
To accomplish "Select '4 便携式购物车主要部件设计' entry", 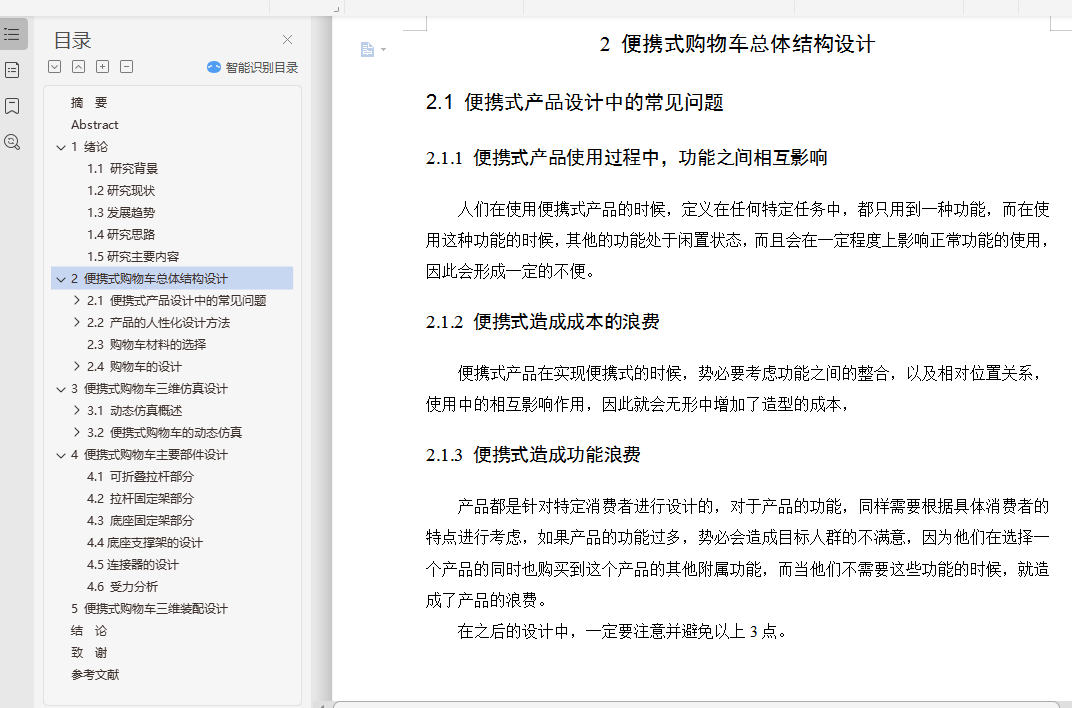I will pos(149,454).
